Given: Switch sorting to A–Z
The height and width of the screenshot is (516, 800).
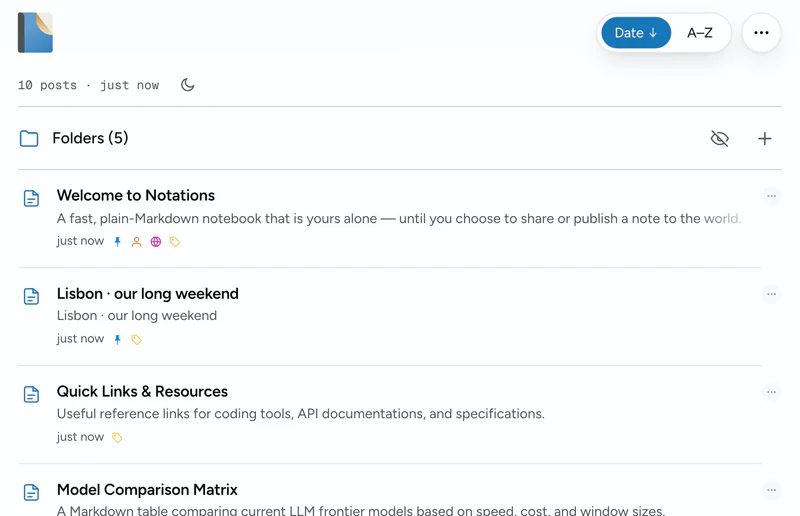Looking at the screenshot, I should point(699,33).
